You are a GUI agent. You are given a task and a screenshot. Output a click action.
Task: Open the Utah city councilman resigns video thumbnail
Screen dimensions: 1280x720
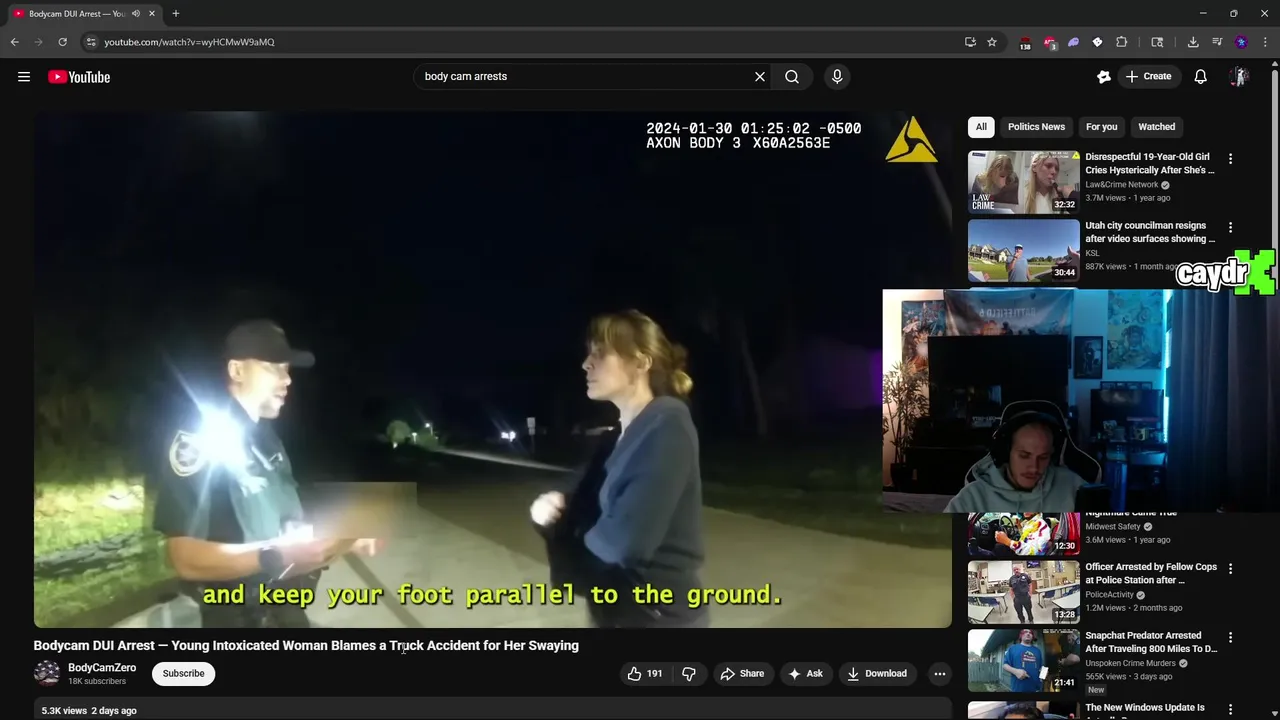click(1024, 251)
